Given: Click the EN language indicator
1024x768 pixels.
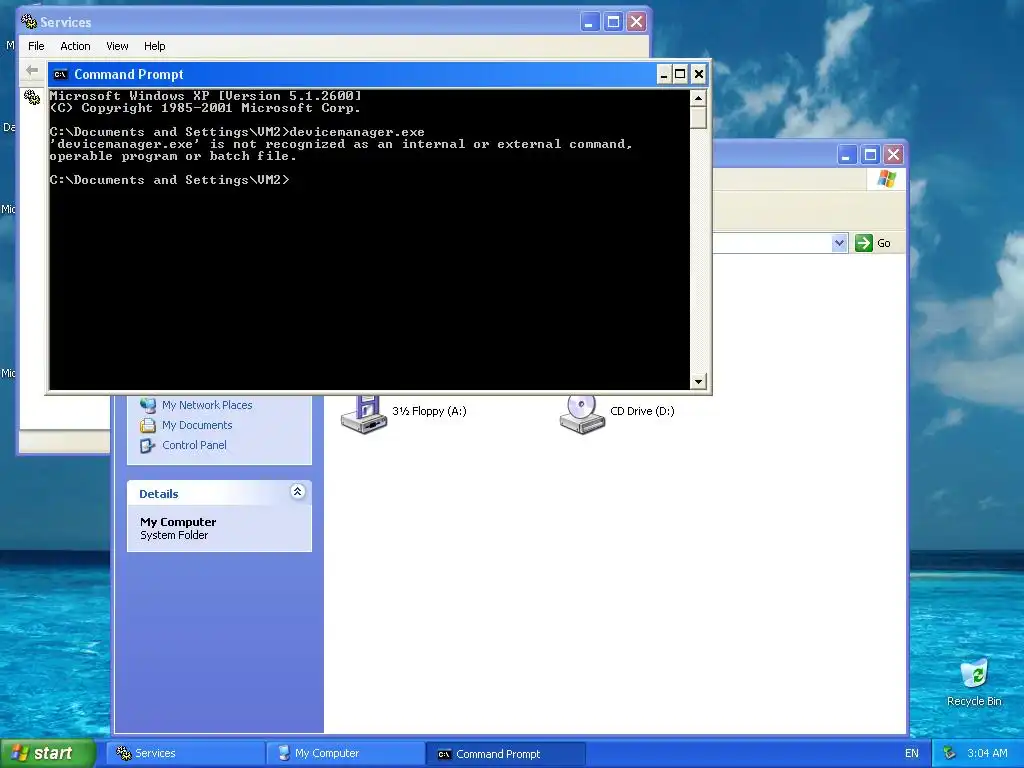Looking at the screenshot, I should [x=912, y=753].
